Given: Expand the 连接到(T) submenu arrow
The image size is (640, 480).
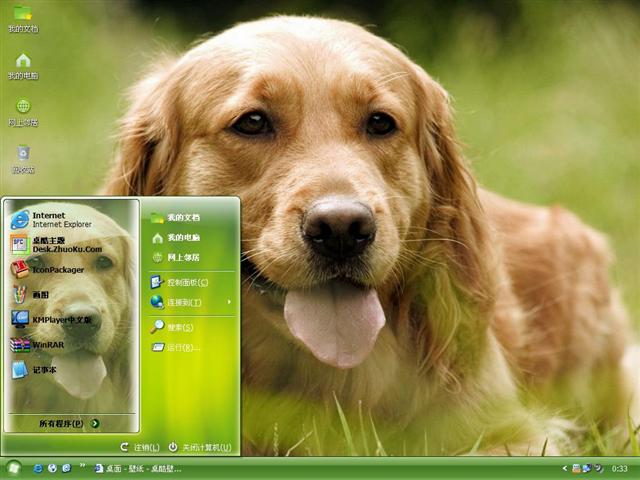Looking at the screenshot, I should point(229,302).
